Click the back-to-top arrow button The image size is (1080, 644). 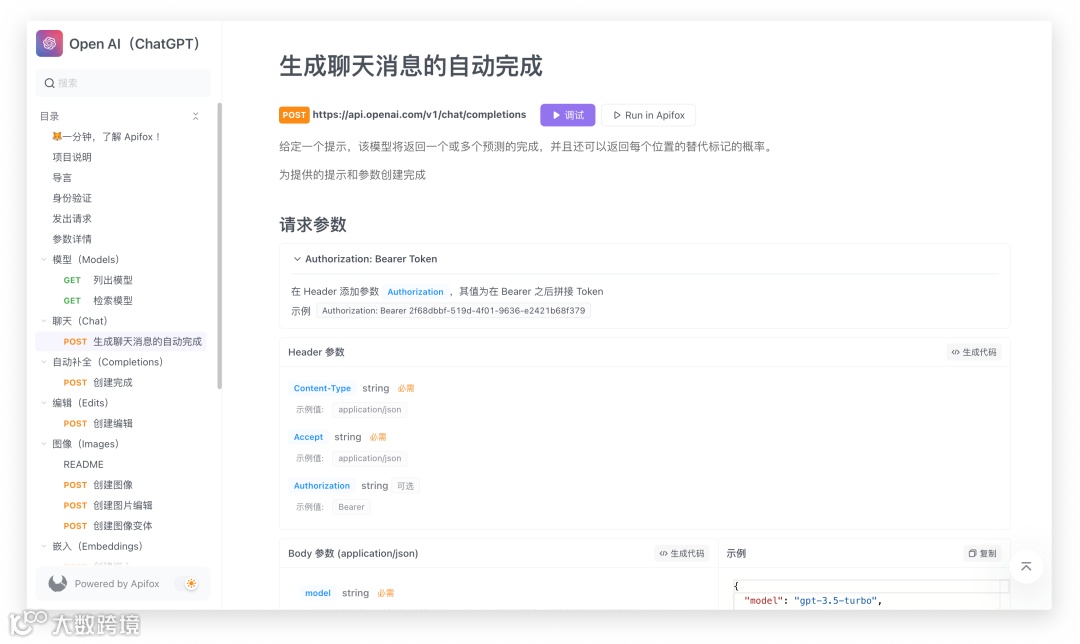[1026, 566]
